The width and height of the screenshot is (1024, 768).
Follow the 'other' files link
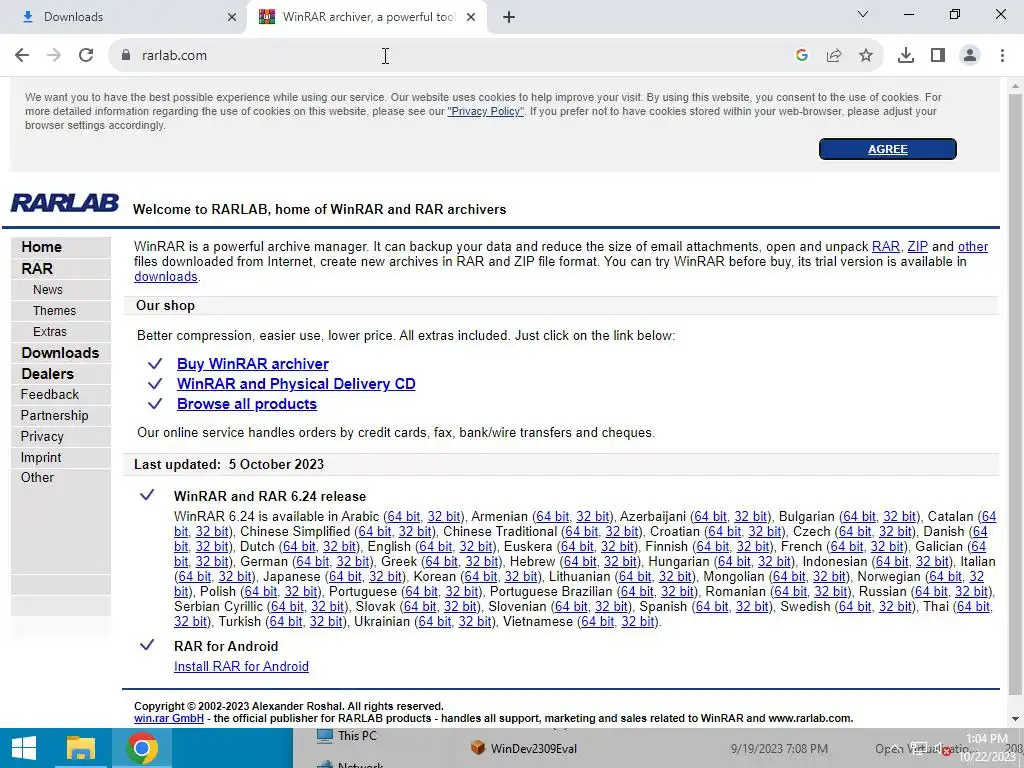point(972,247)
